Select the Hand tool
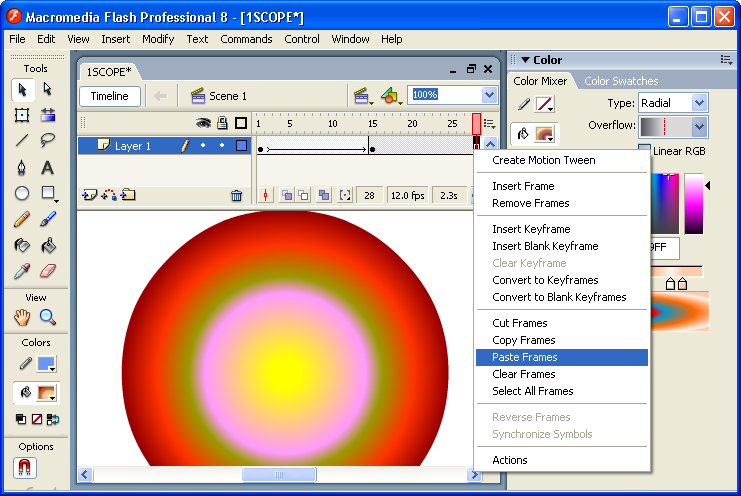The height and width of the screenshot is (496, 741). pos(22,318)
